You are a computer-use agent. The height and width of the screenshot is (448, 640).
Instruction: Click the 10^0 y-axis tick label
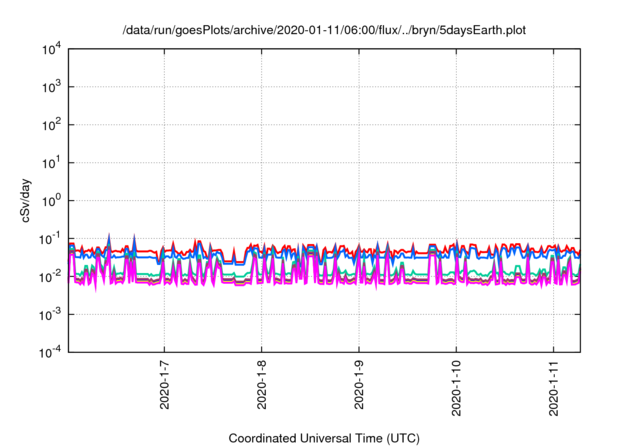click(51, 201)
